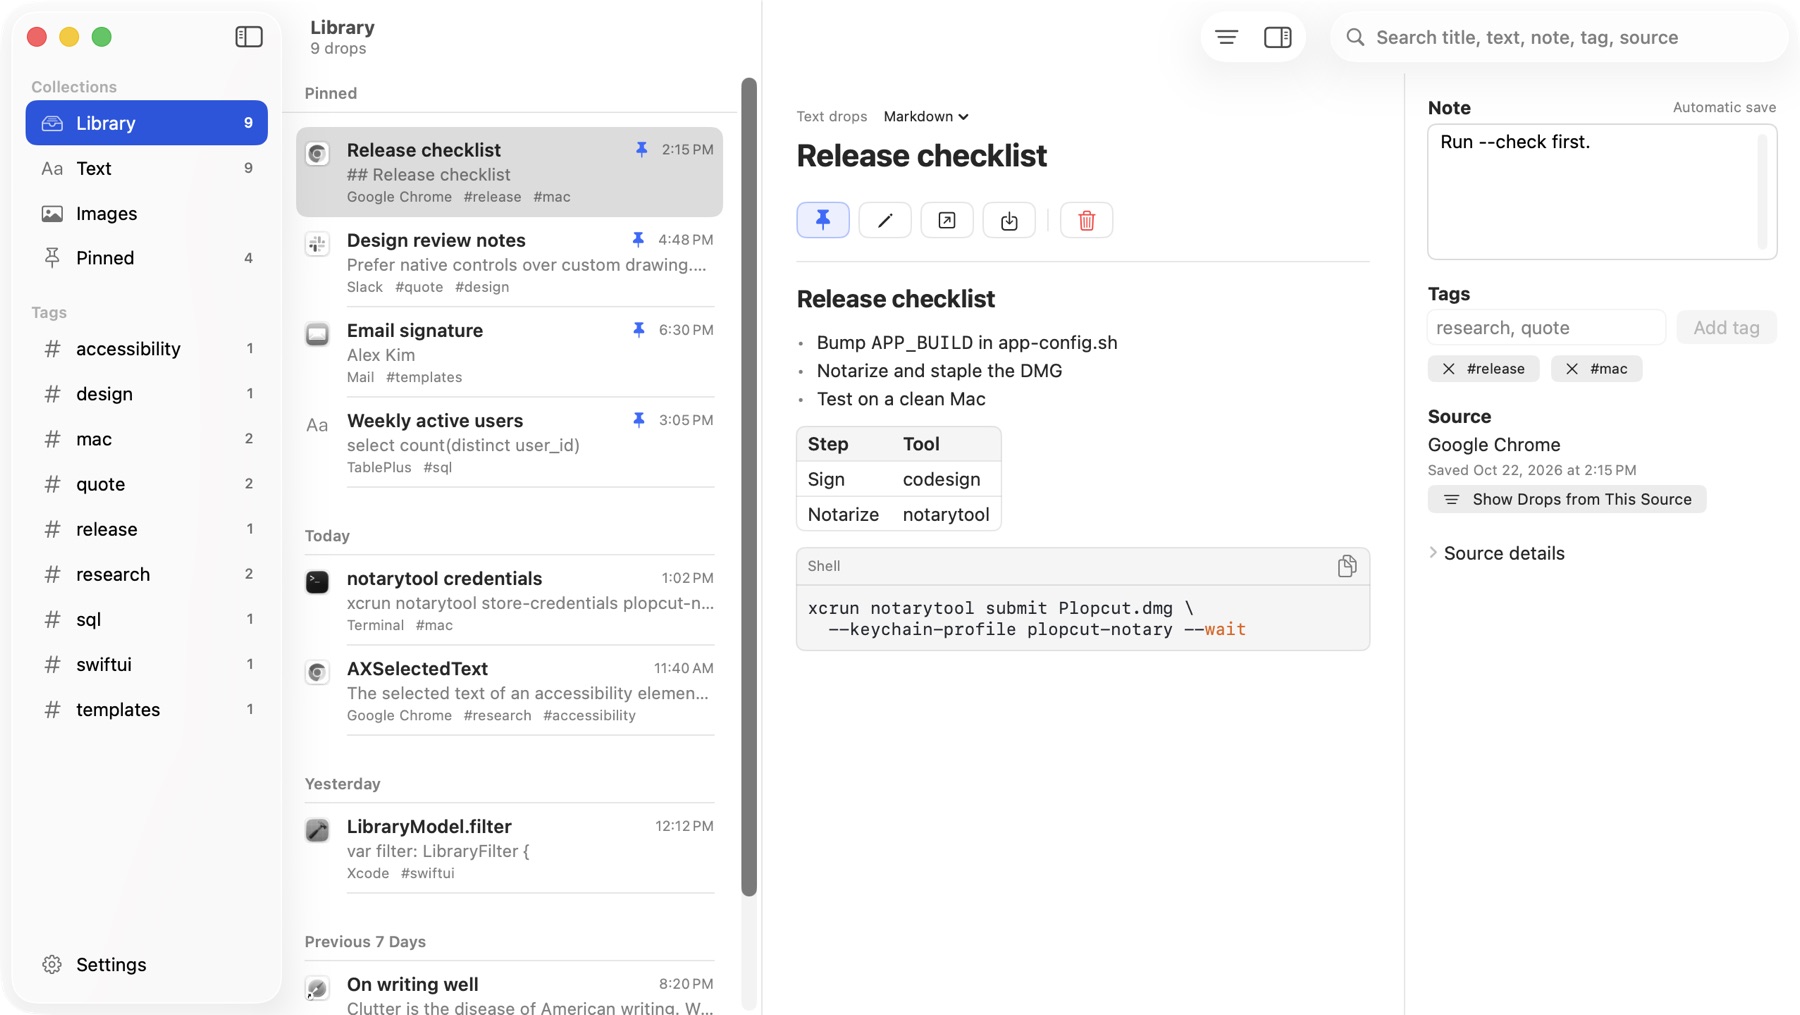1800x1015 pixels.
Task: Click Show Drops from This Source
Action: coord(1567,499)
